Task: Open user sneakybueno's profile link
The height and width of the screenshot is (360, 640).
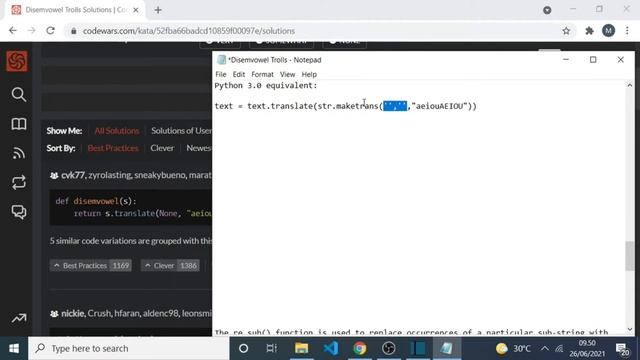Action: (160, 175)
